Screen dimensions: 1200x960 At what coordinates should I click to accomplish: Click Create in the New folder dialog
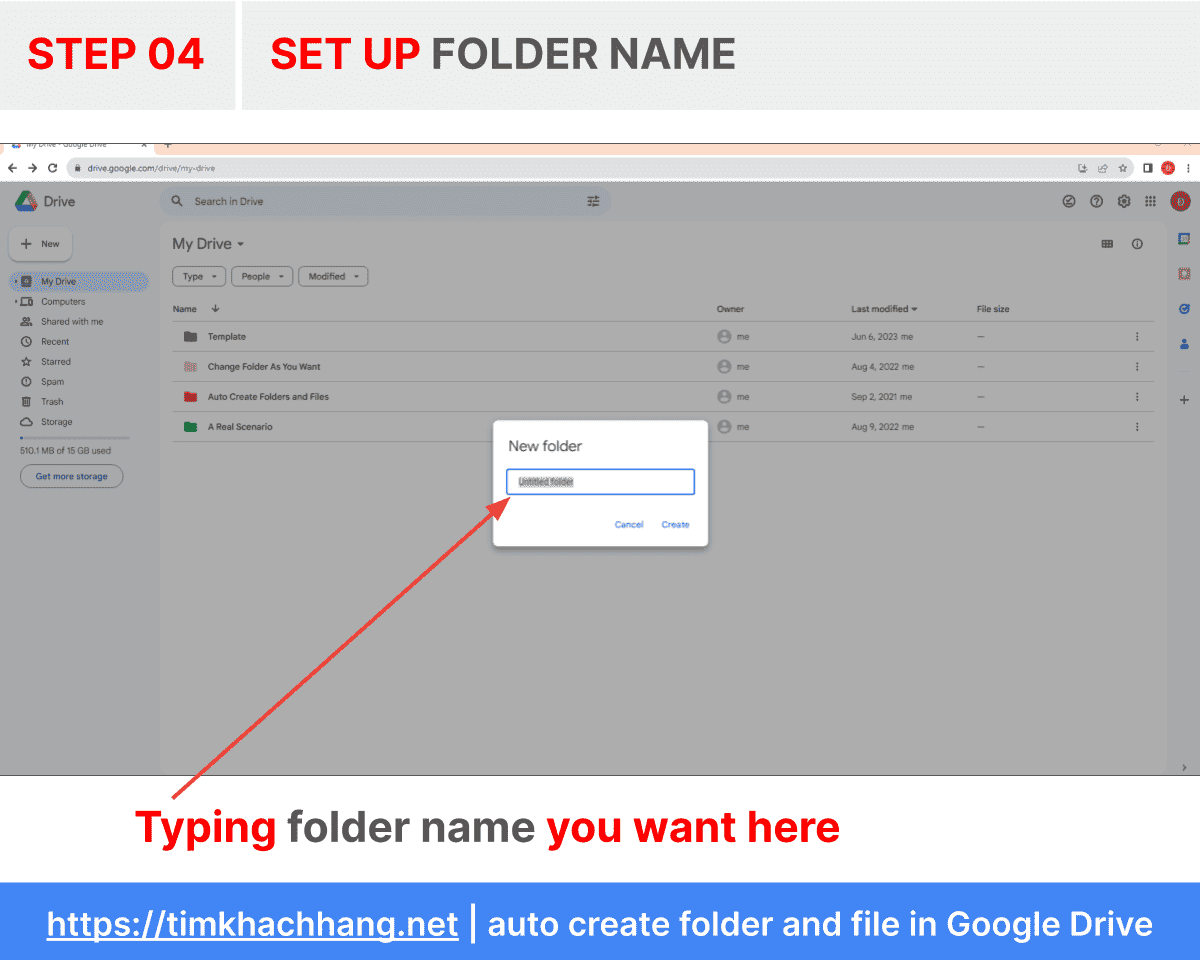point(675,524)
